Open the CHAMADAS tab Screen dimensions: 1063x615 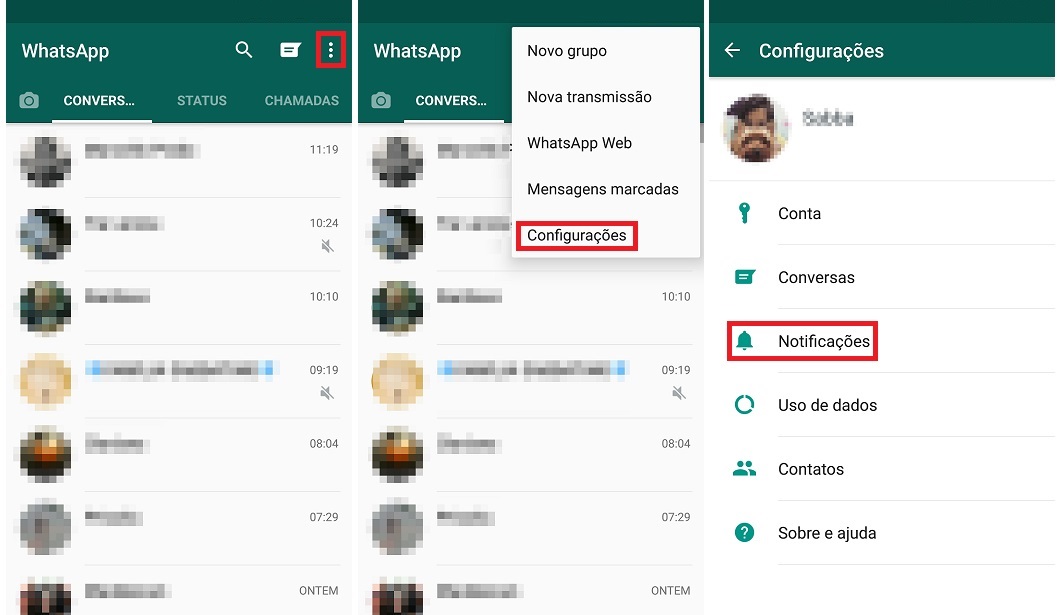pos(302,100)
